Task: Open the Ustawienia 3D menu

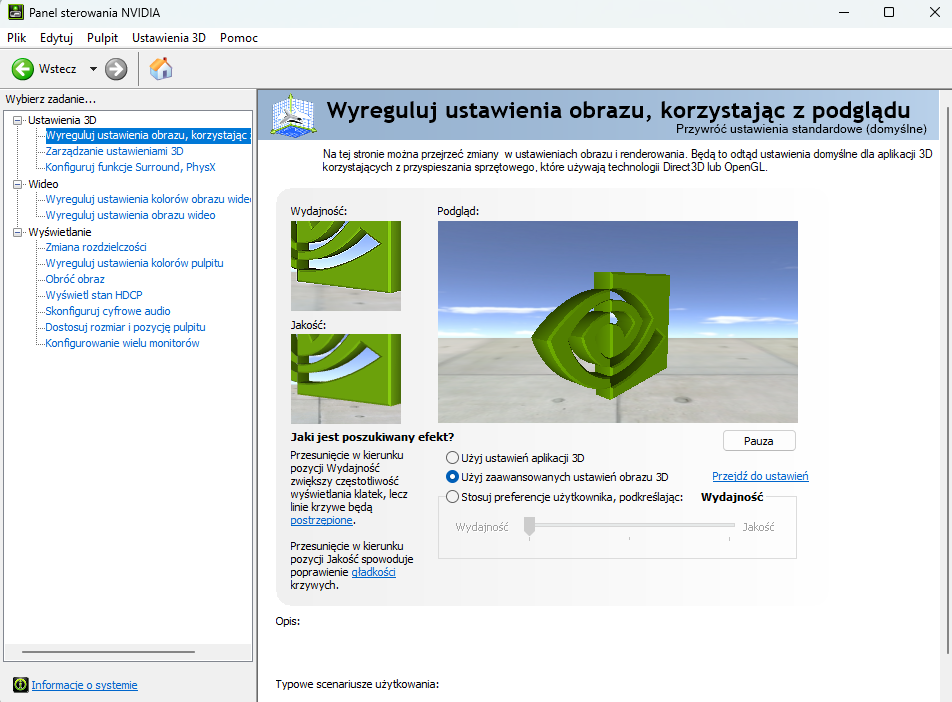Action: click(169, 38)
